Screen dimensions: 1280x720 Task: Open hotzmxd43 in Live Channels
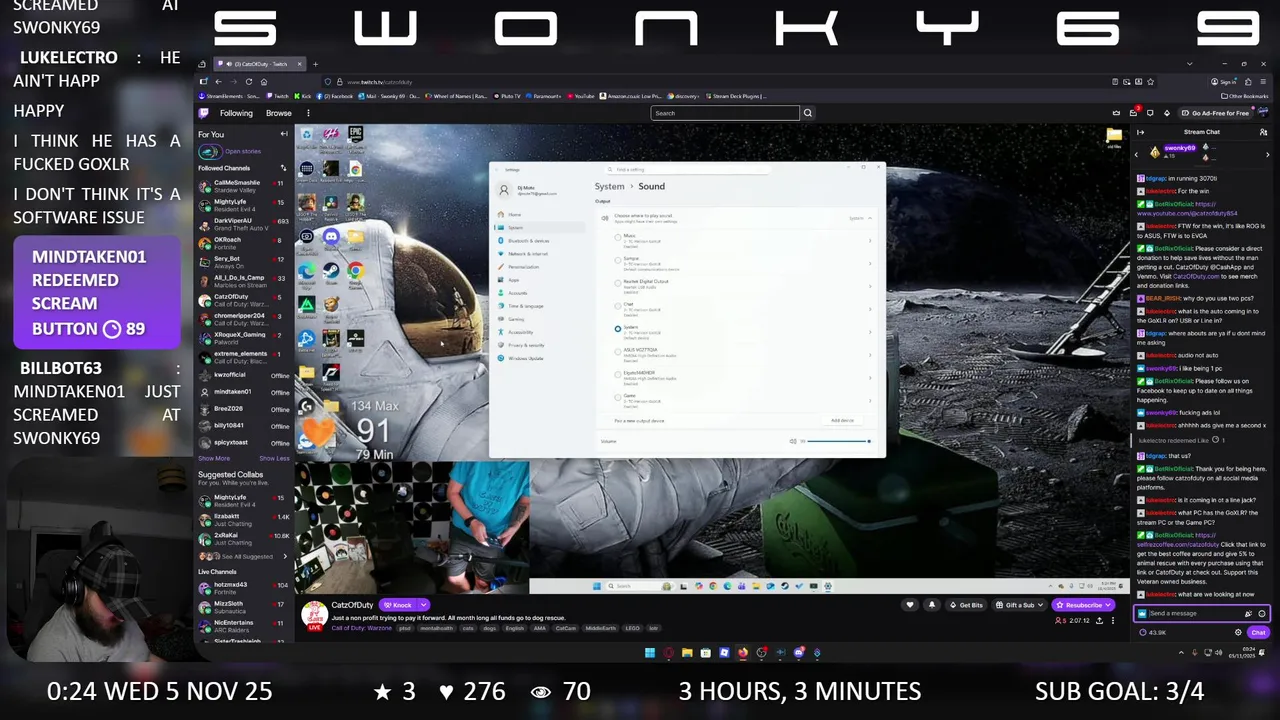click(x=244, y=588)
